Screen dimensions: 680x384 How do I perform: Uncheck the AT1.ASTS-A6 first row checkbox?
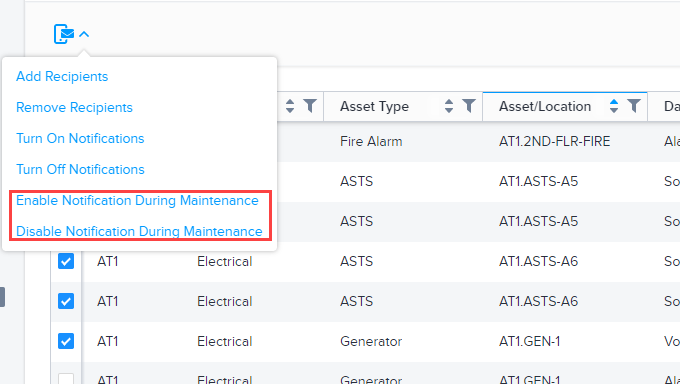point(66,261)
